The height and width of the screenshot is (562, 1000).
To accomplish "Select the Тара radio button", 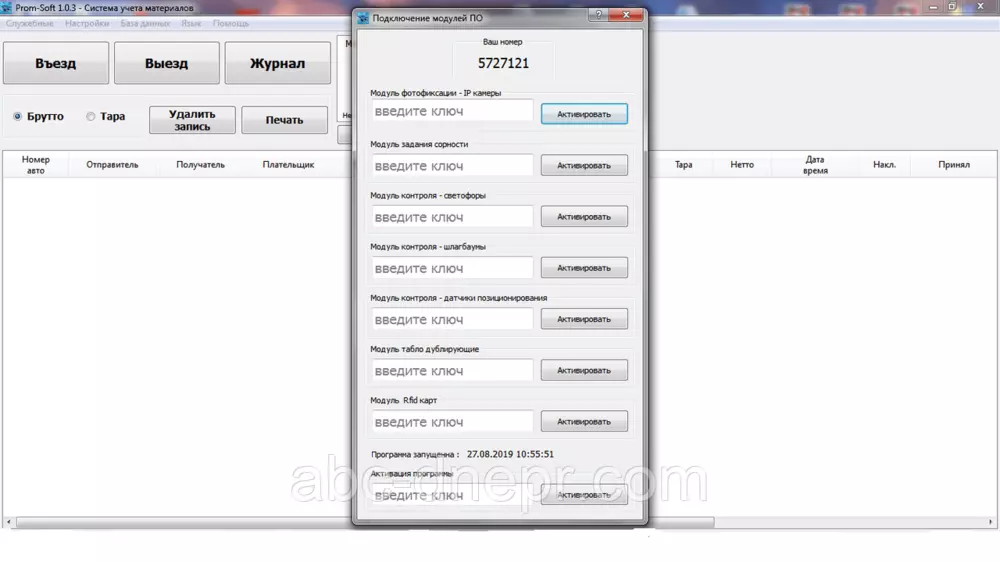I will click(x=91, y=117).
